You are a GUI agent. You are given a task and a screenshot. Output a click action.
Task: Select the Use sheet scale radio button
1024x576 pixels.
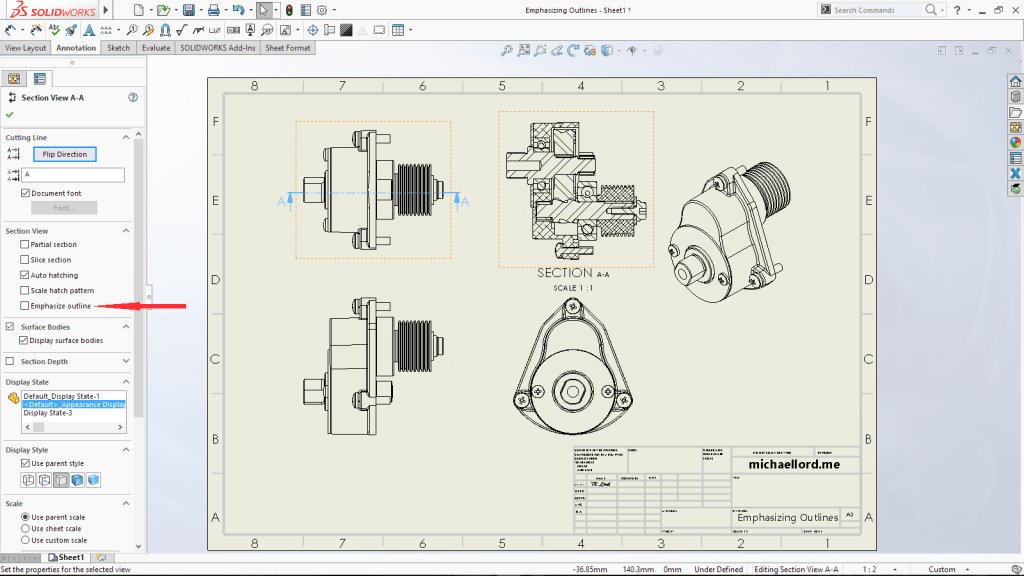[x=25, y=528]
